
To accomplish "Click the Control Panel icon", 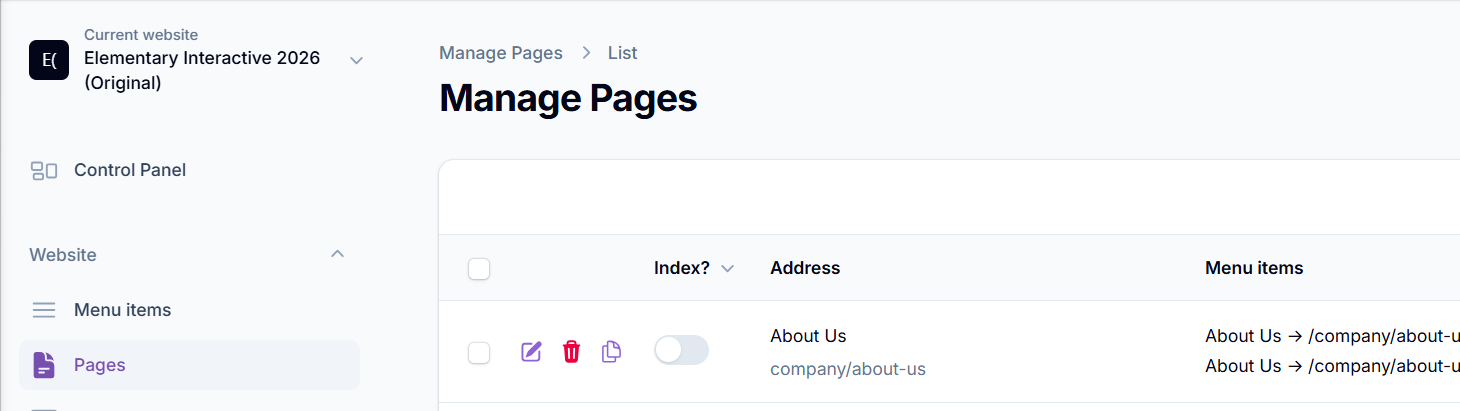I will pyautogui.click(x=44, y=170).
